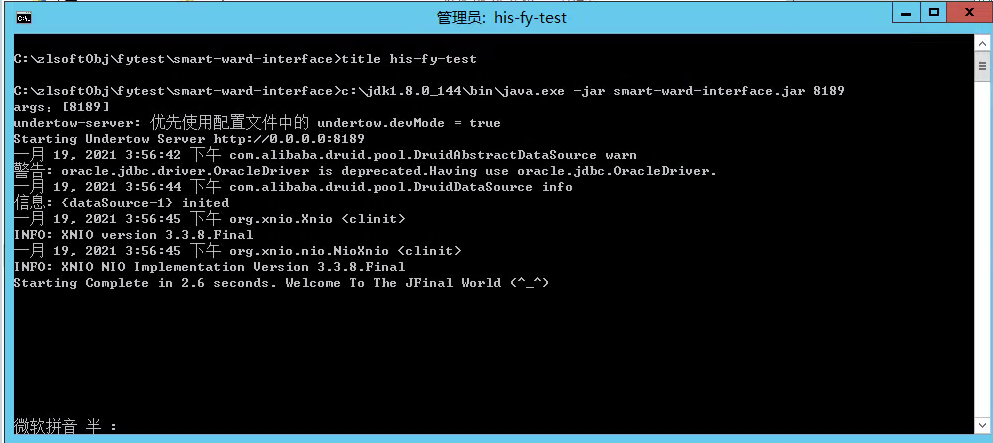This screenshot has height=443, width=993.
Task: Click the '{dataSource-1} inited' info line
Action: pos(121,203)
